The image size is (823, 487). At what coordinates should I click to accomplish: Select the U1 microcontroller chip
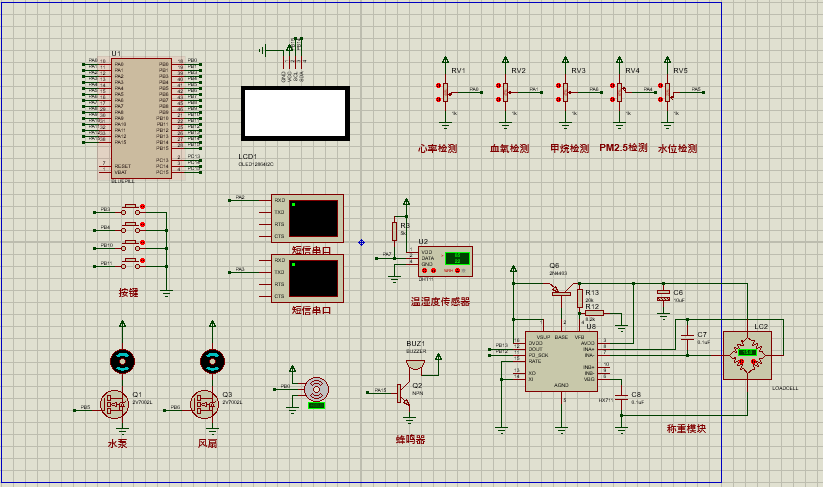pos(141,119)
